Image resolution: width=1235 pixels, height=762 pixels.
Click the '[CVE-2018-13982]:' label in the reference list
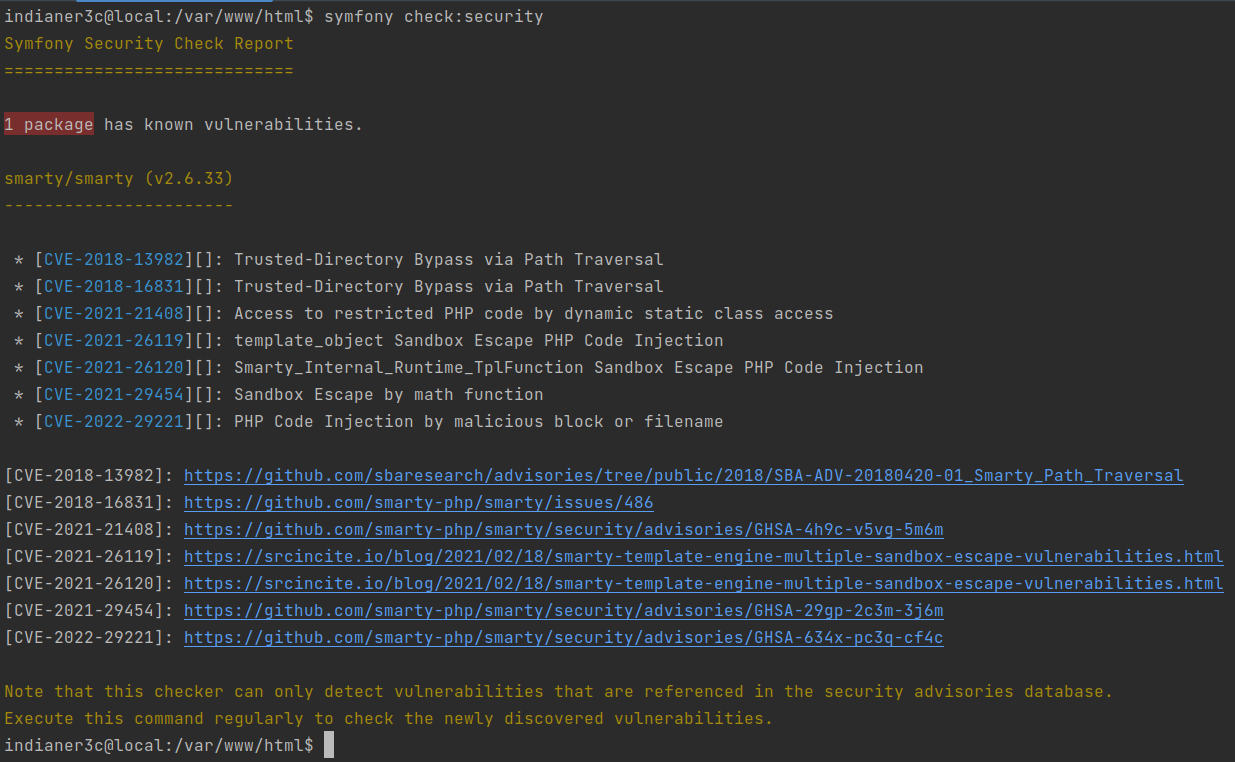pos(89,476)
